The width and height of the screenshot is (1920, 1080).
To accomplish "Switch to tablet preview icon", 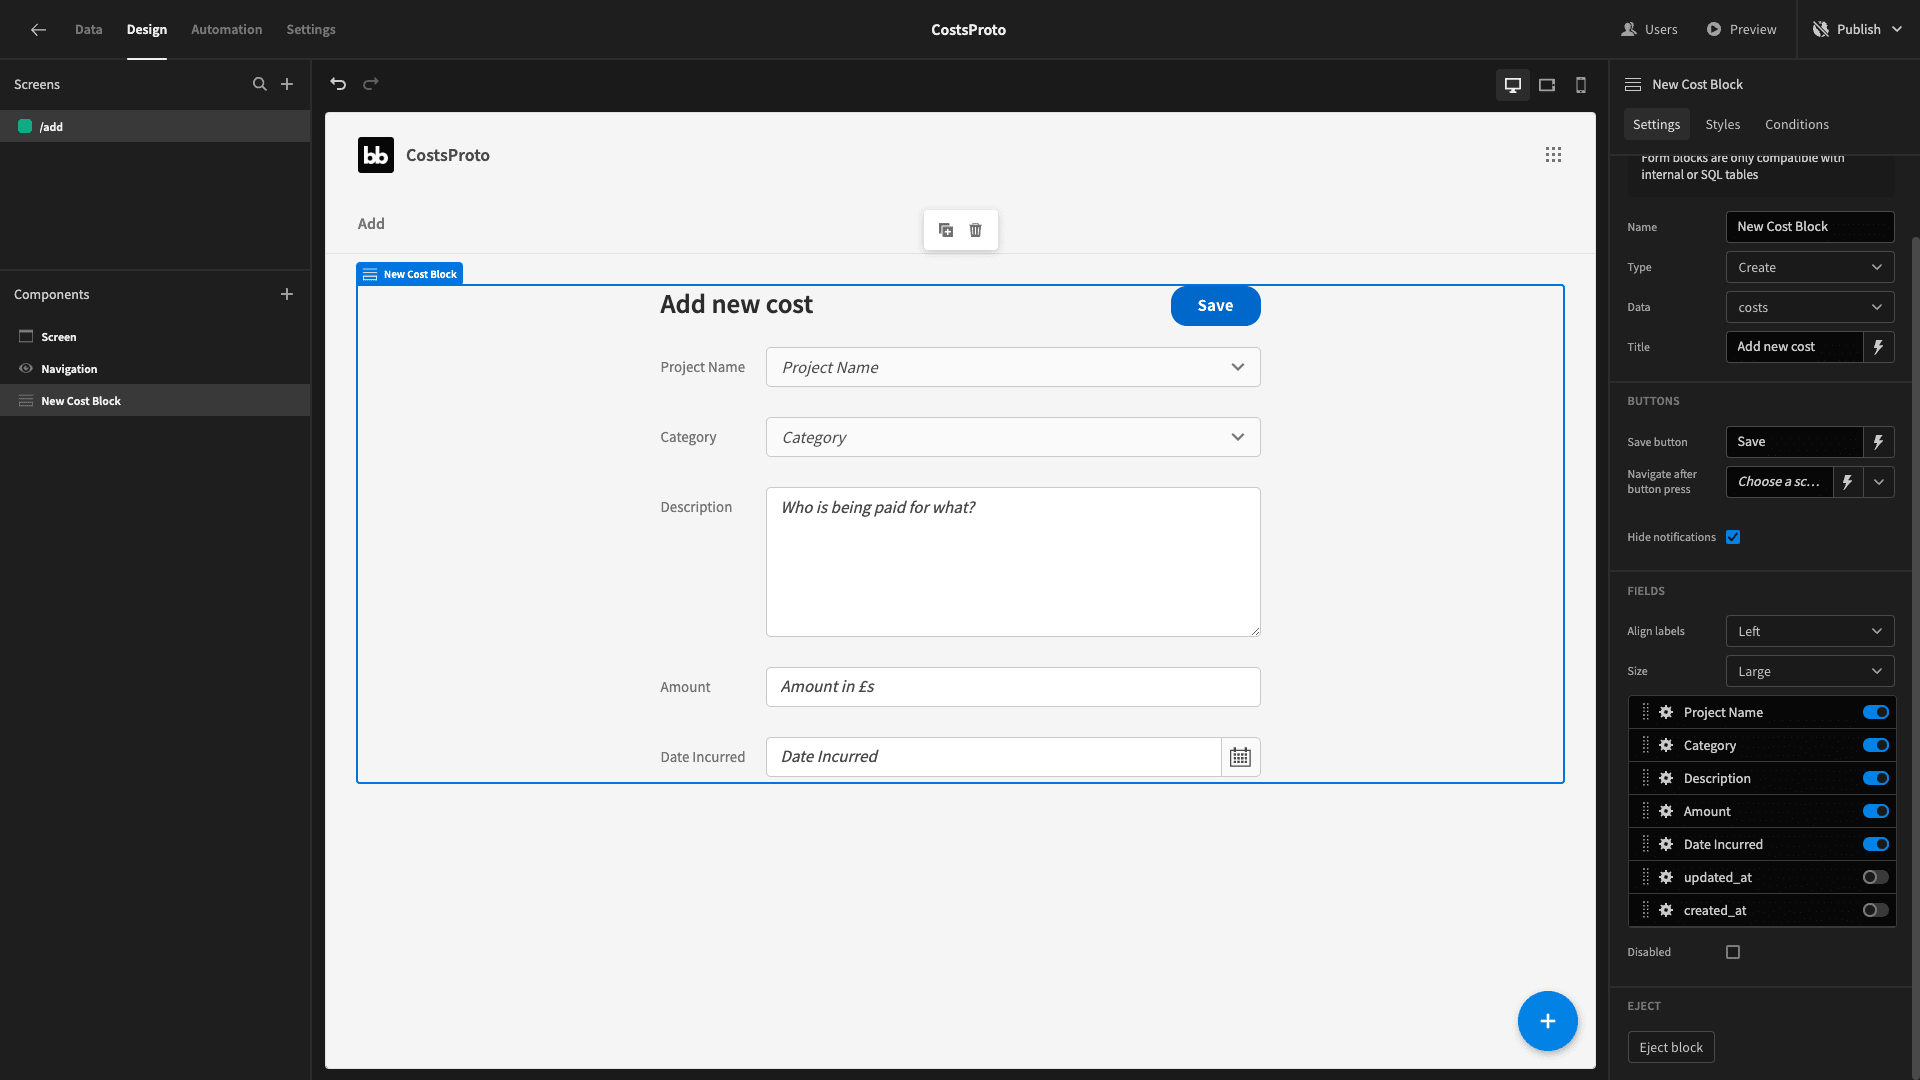I will tap(1547, 85).
